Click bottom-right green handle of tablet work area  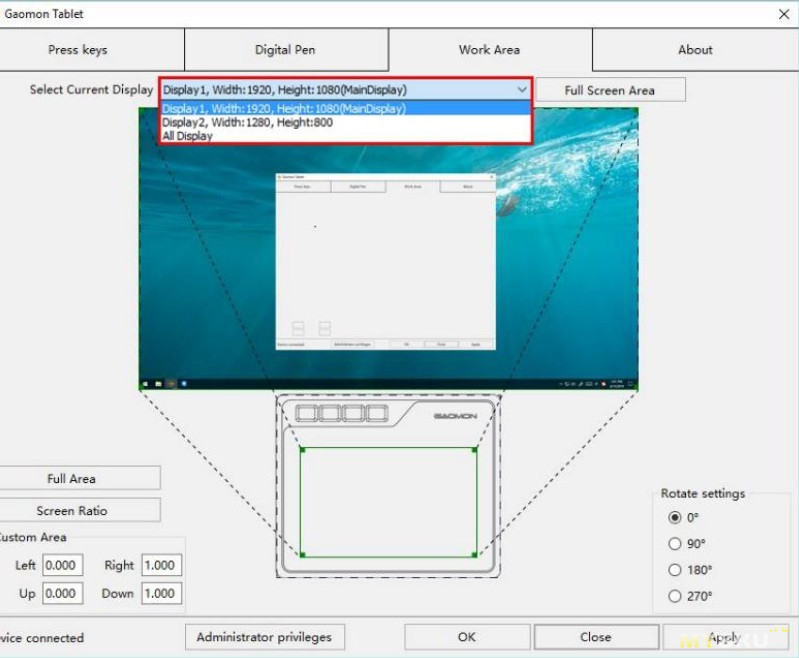click(x=475, y=554)
